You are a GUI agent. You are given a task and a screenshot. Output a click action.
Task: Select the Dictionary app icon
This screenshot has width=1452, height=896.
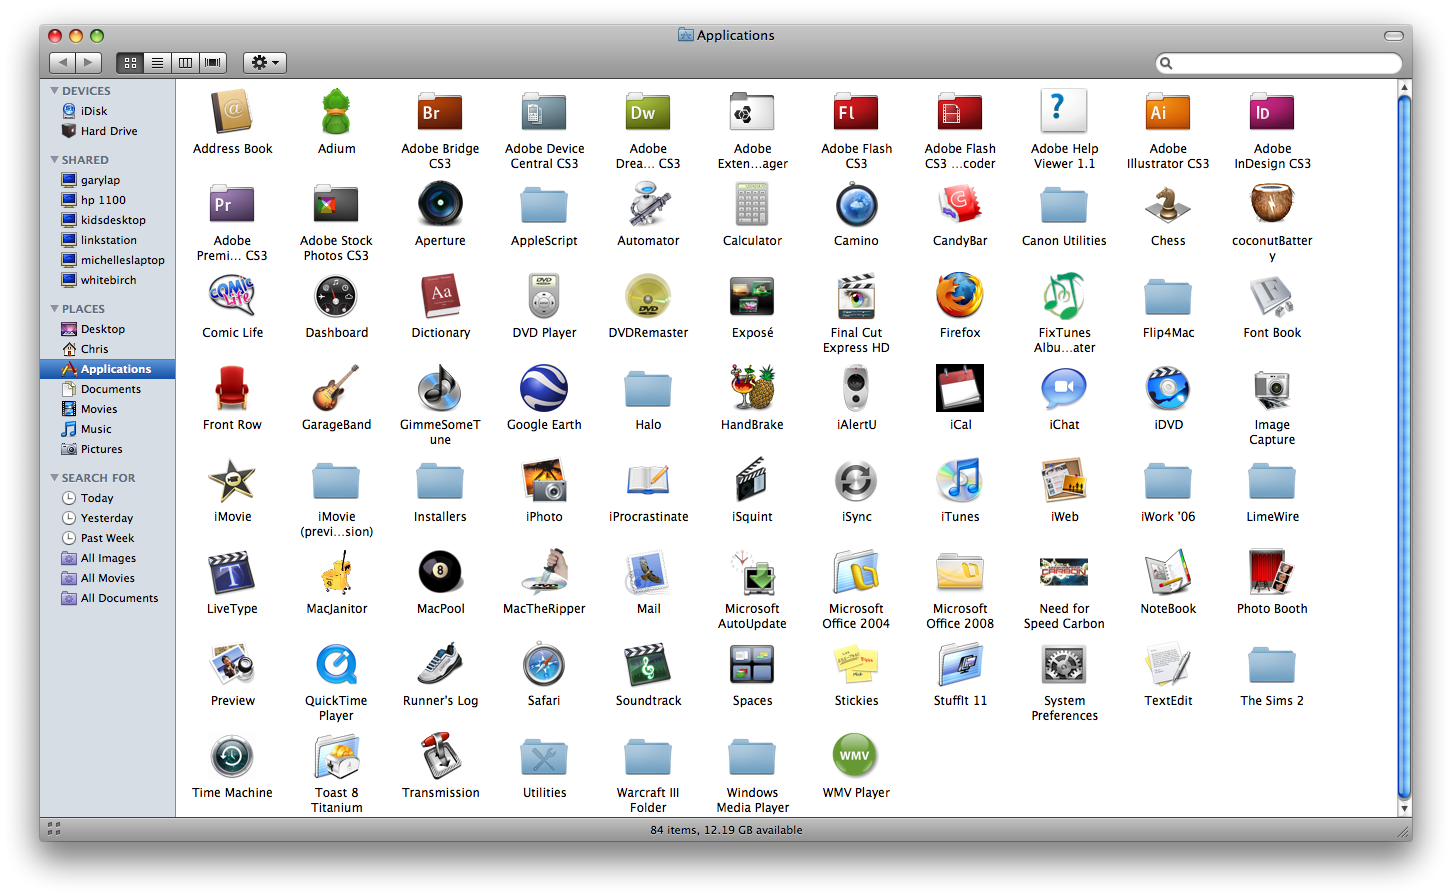440,296
